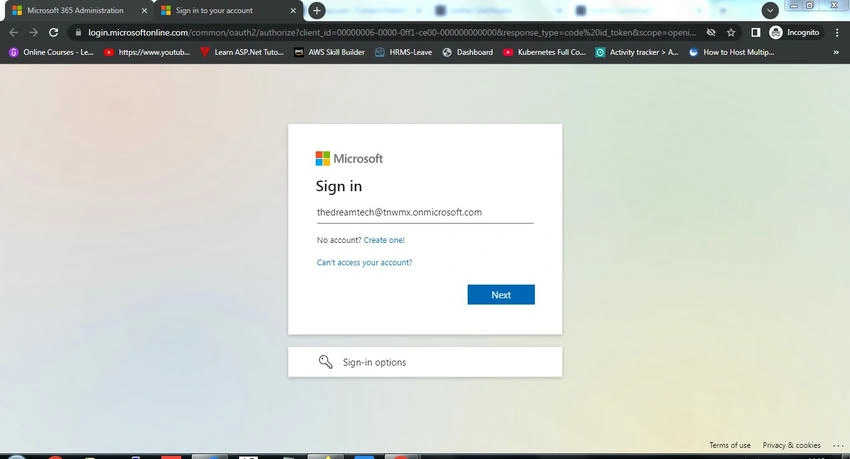The height and width of the screenshot is (459, 850).
Task: Open Terms of use link
Action: pyautogui.click(x=730, y=445)
